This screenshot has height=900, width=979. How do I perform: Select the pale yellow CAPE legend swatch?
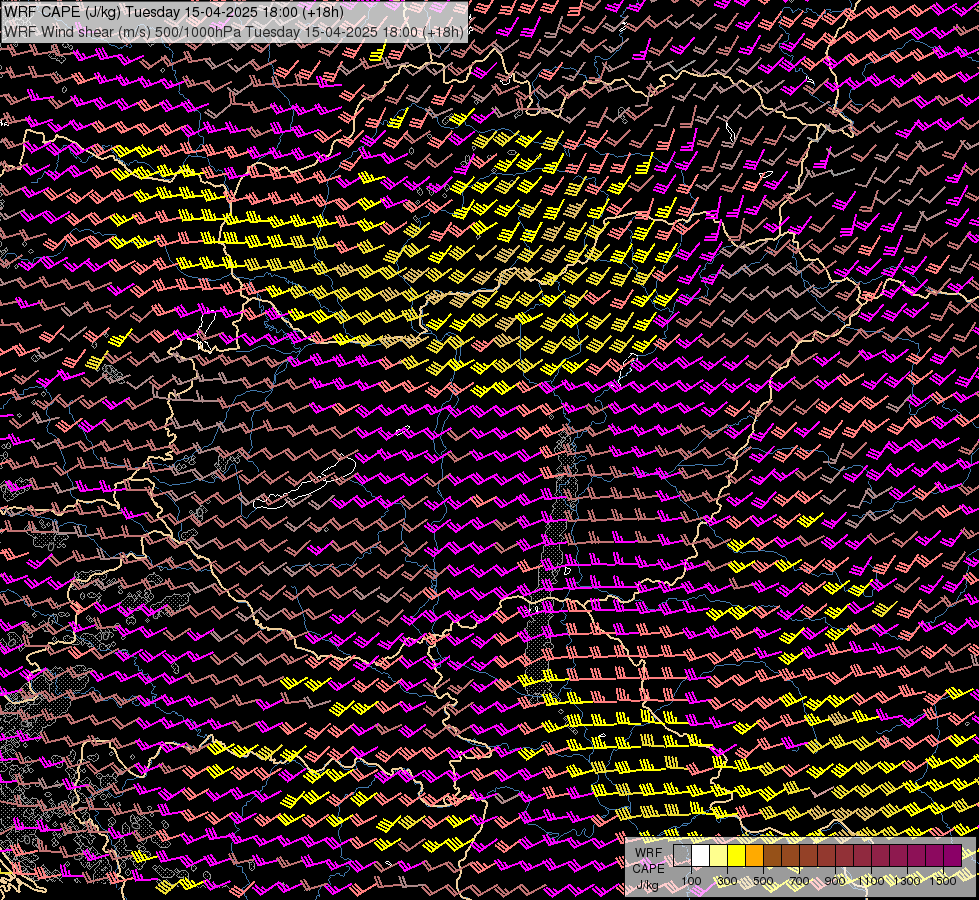[719, 855]
